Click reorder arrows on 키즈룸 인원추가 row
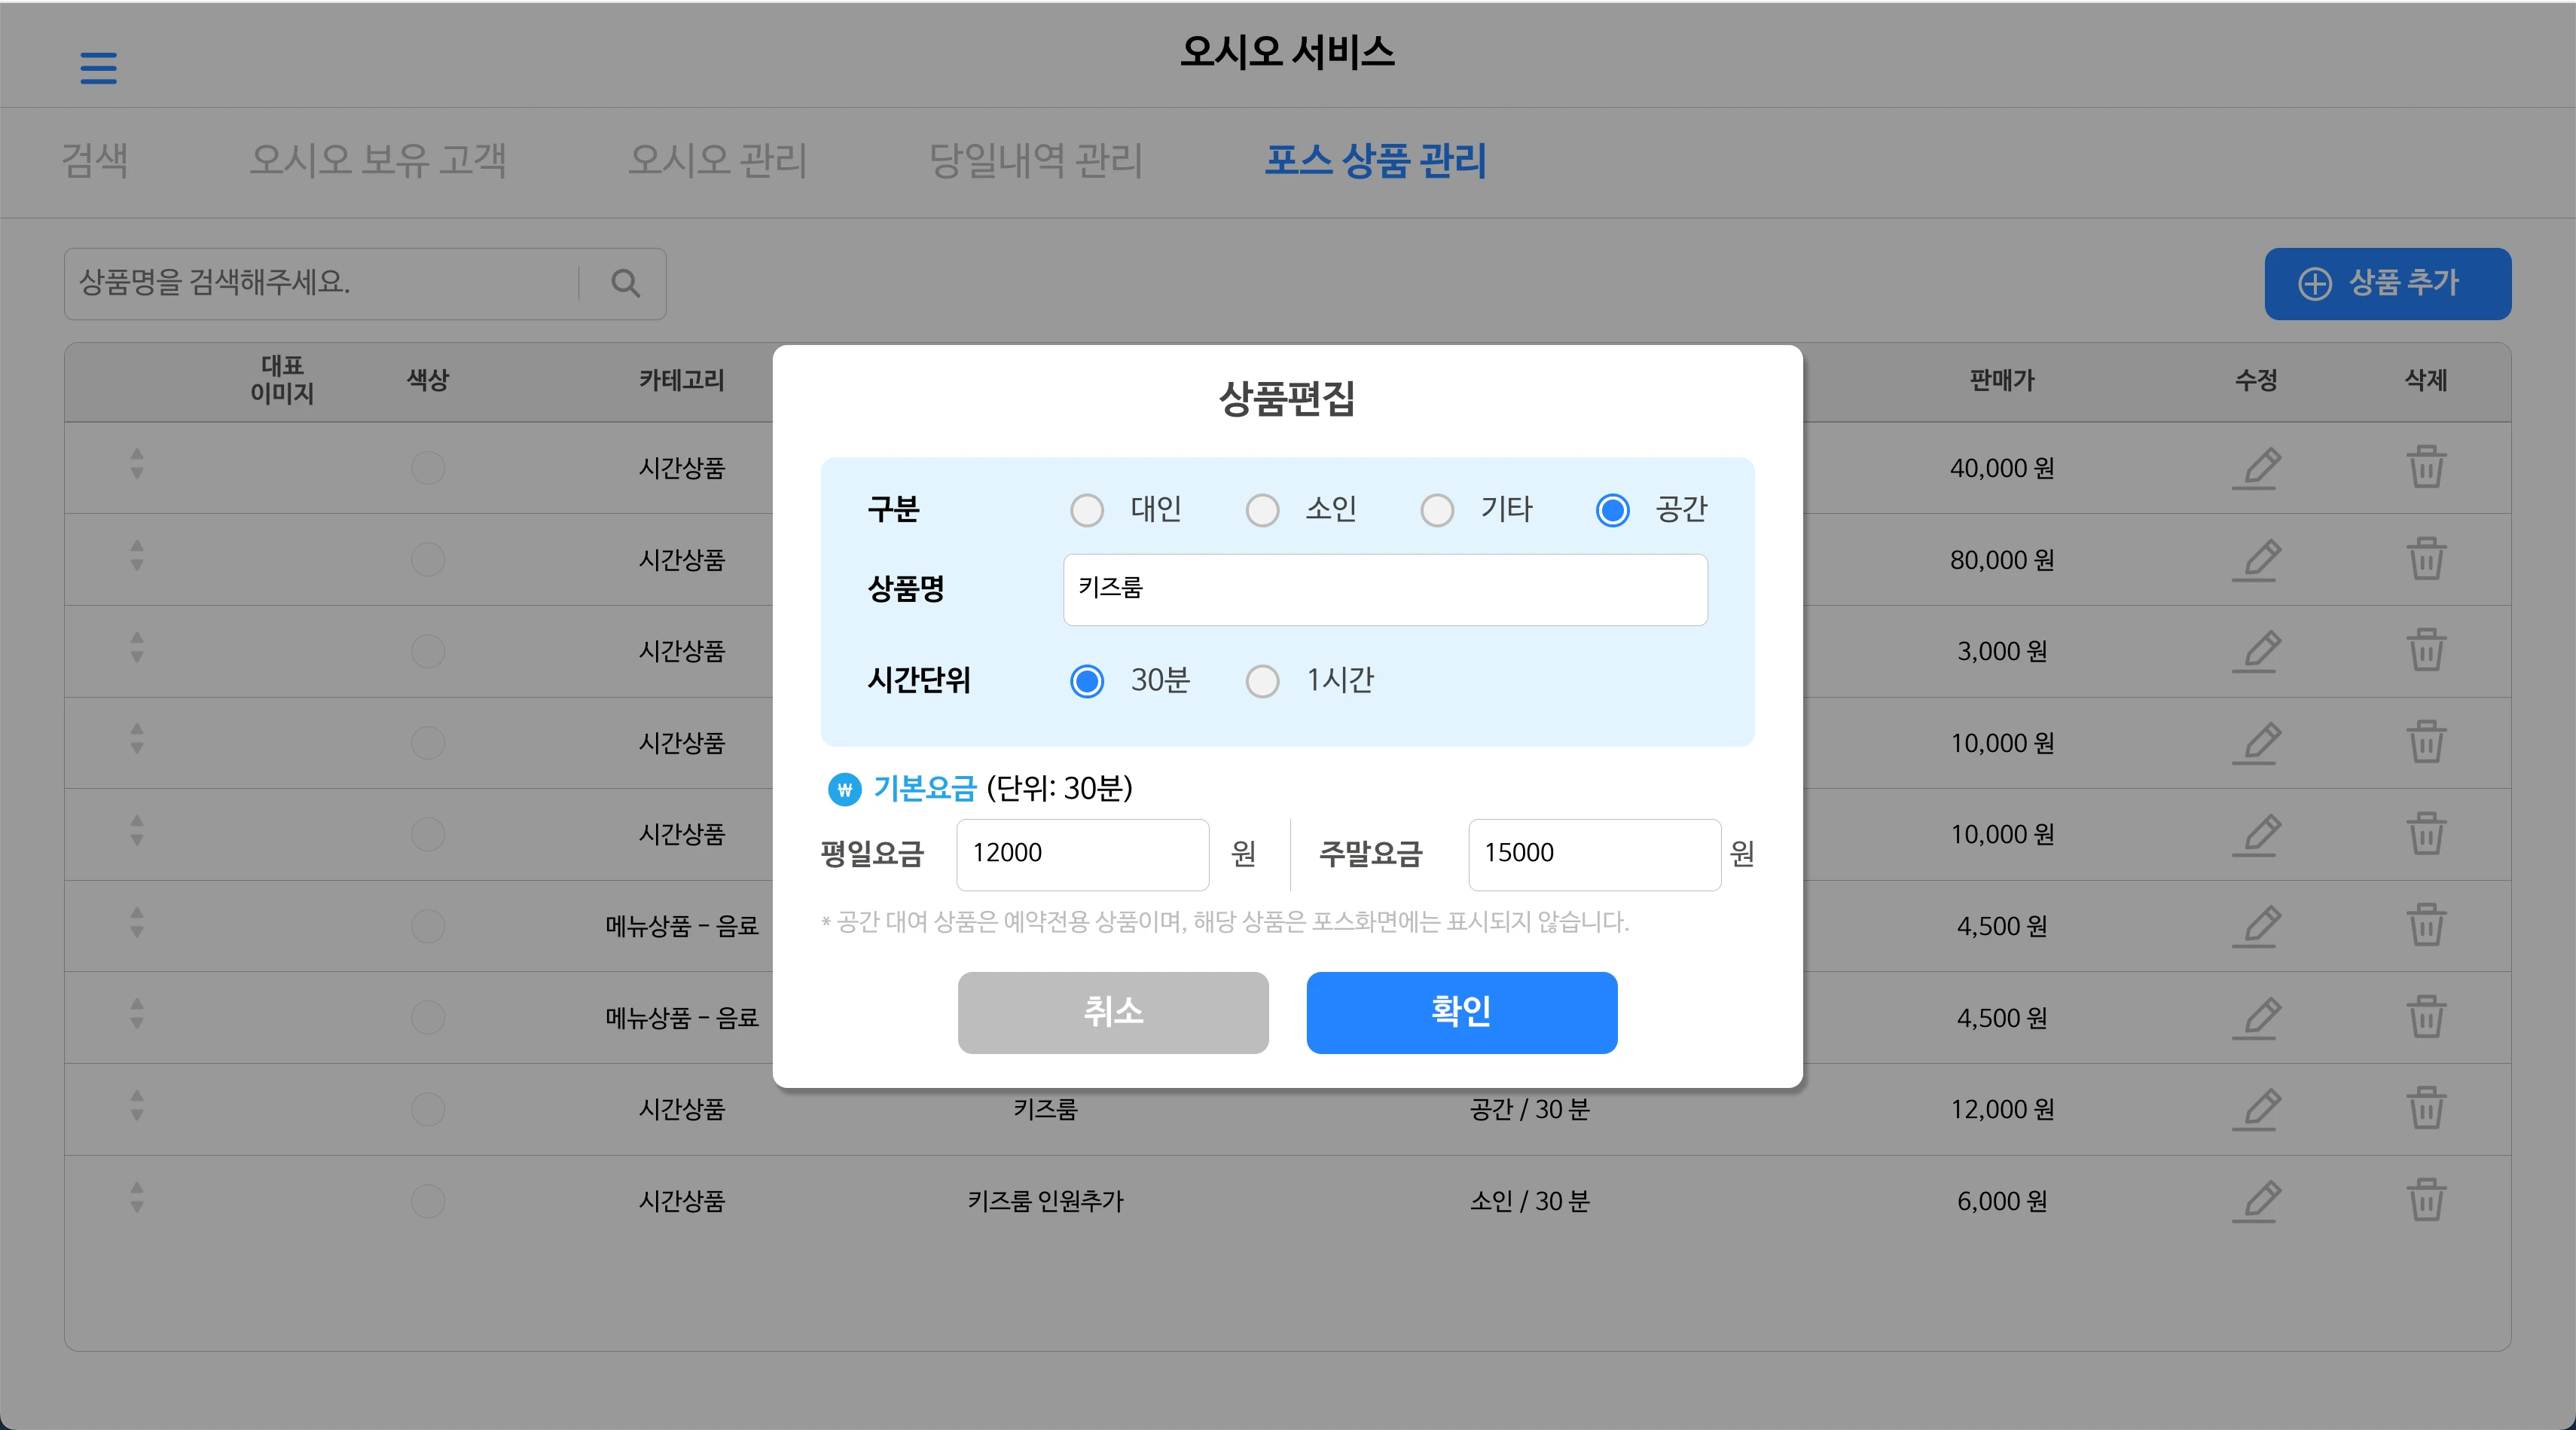This screenshot has width=2576, height=1430. 137,1198
